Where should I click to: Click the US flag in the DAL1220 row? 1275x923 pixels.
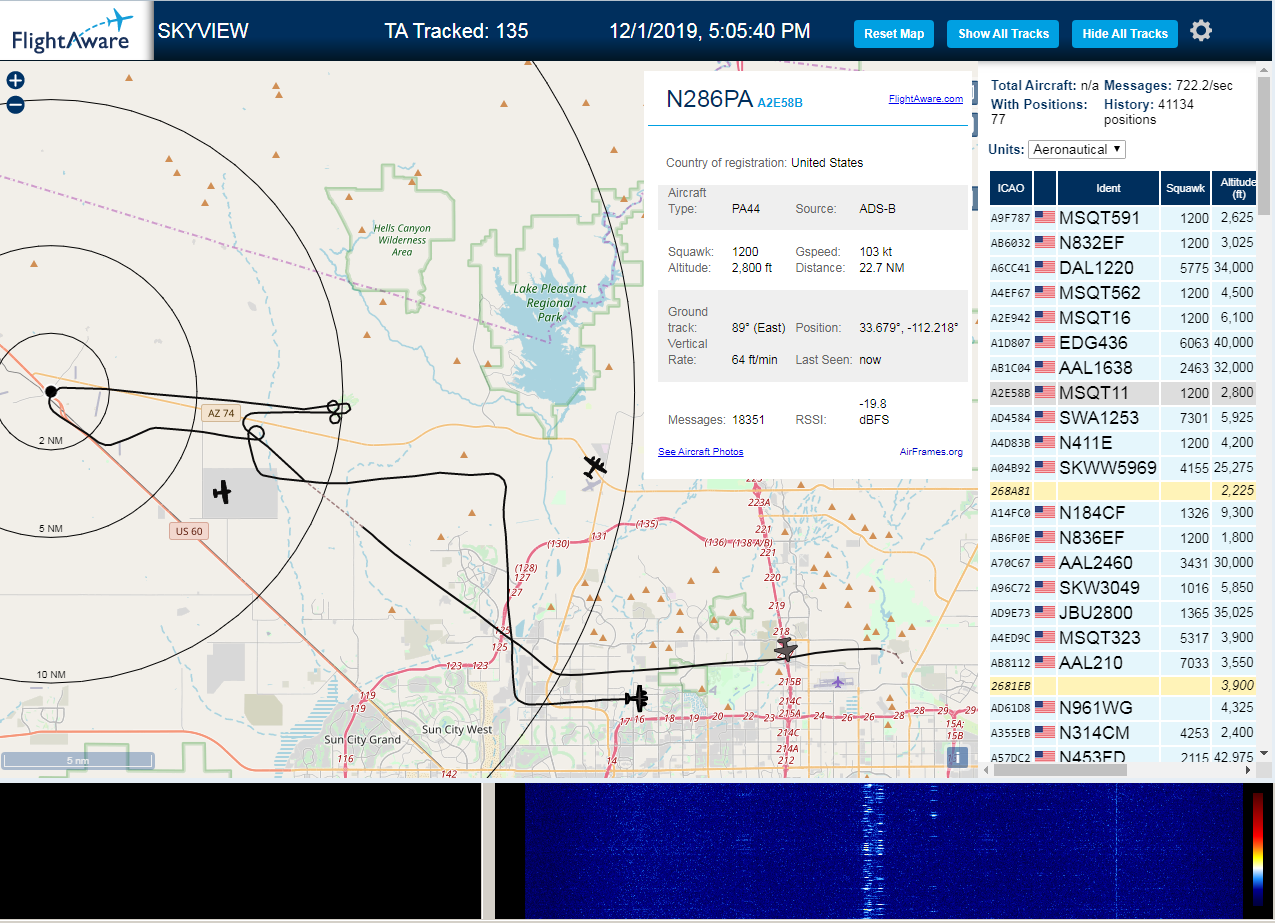[x=1045, y=267]
